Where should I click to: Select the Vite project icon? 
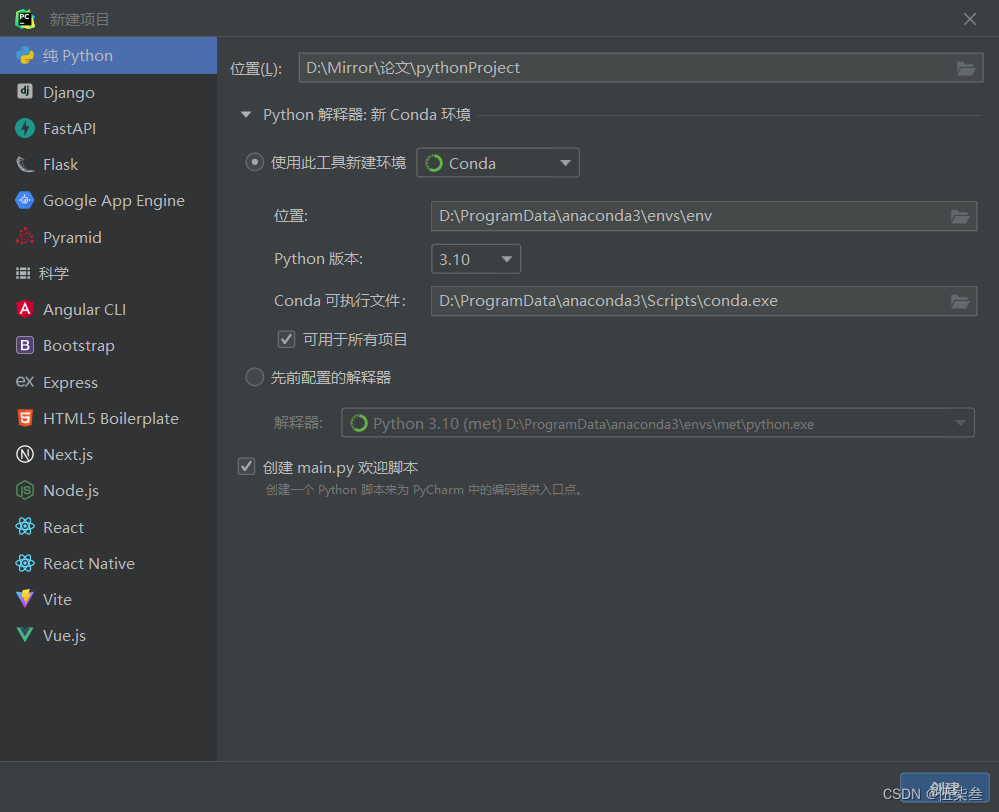[24, 599]
